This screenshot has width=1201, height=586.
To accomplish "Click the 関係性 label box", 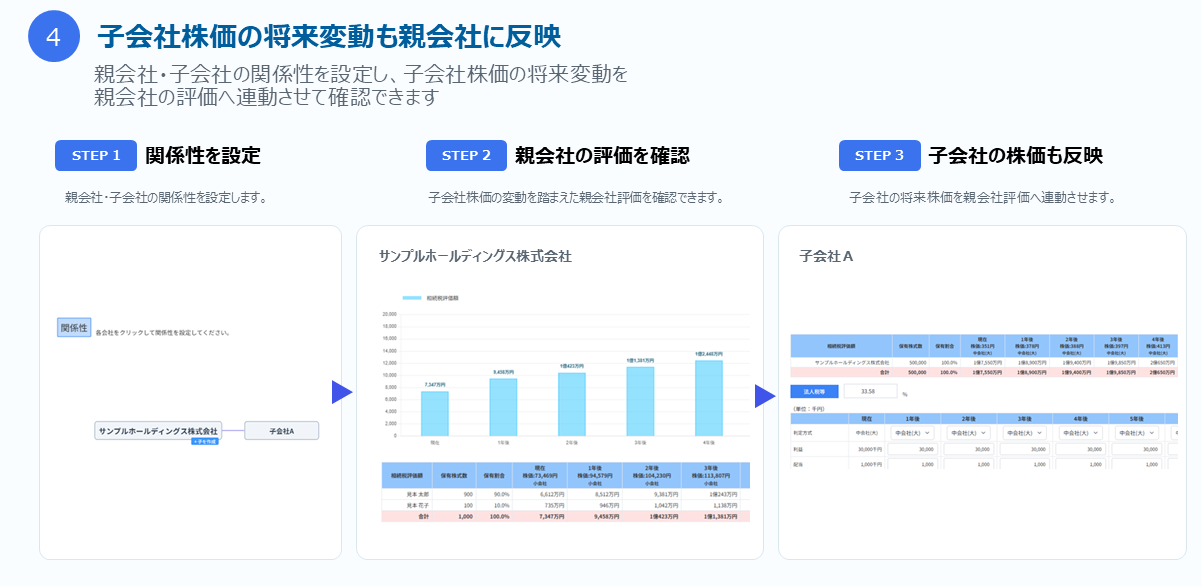I will [x=74, y=327].
